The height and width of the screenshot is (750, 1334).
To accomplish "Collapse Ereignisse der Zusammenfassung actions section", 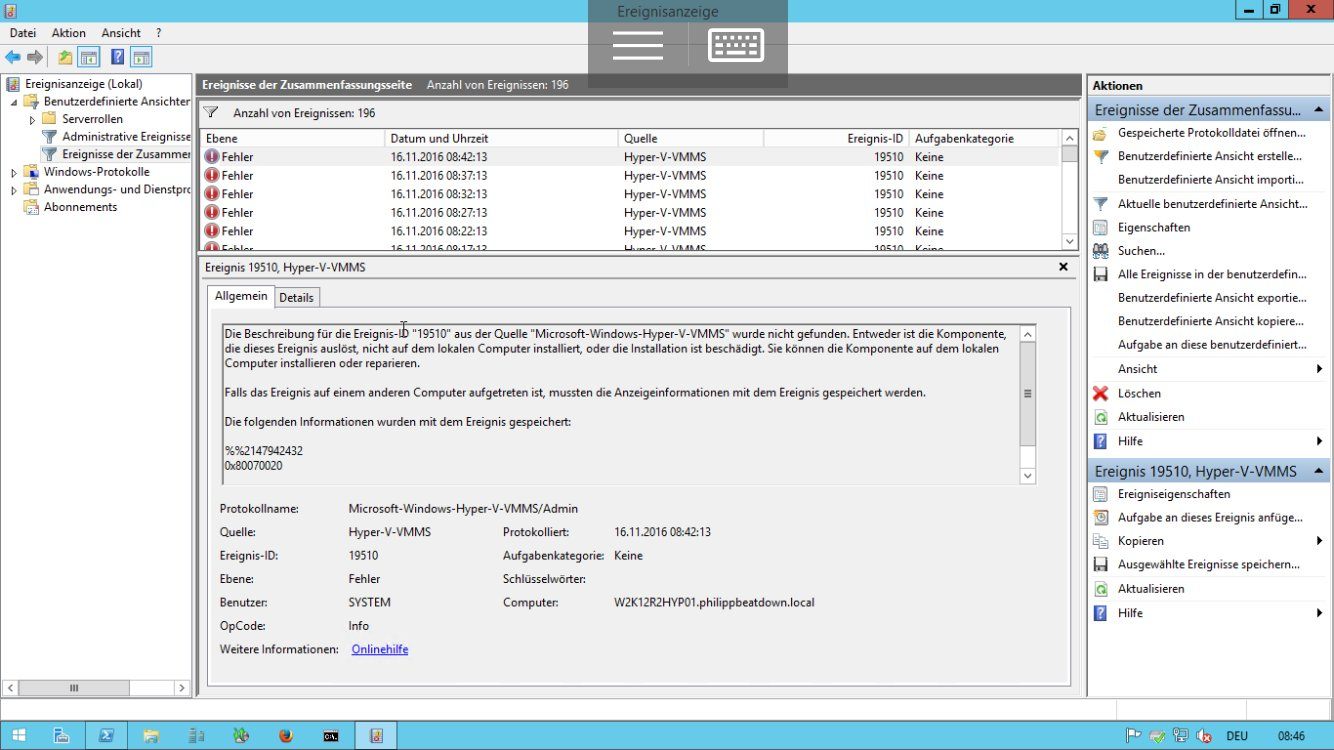I will 1320,110.
